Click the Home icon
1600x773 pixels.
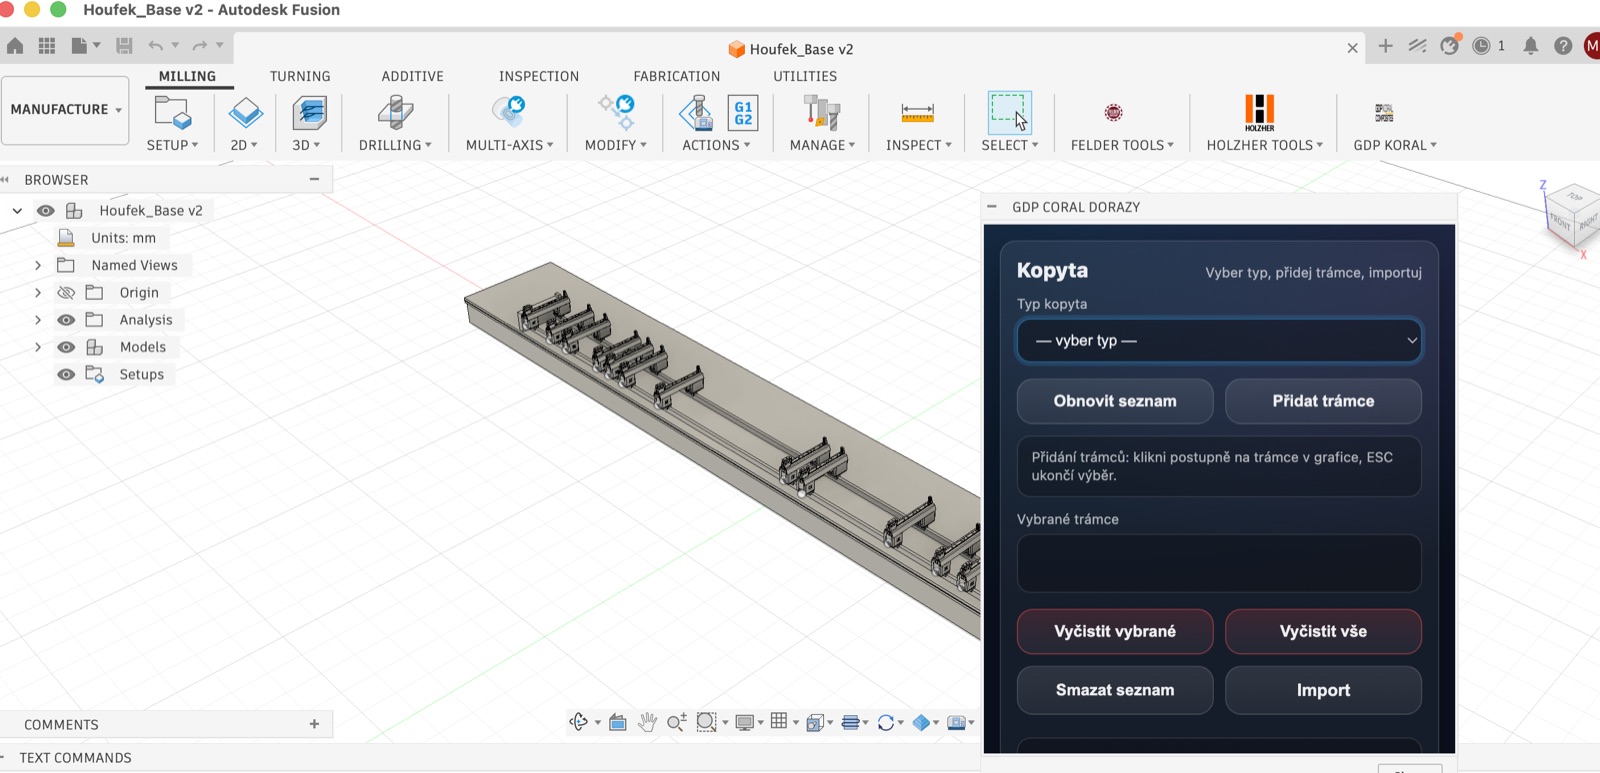pos(15,46)
